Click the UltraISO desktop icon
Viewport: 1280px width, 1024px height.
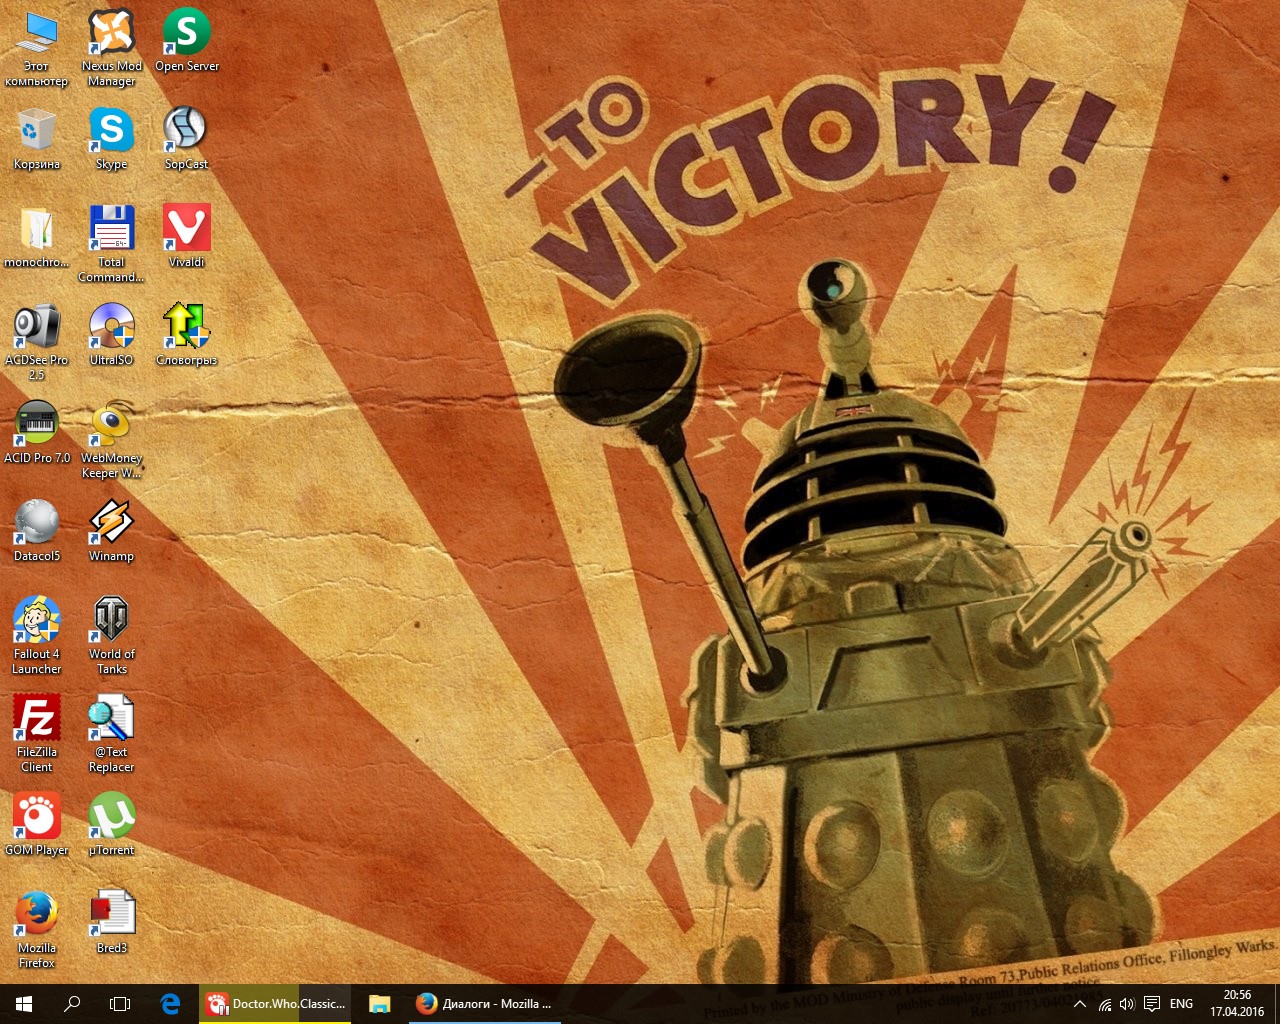[112, 335]
